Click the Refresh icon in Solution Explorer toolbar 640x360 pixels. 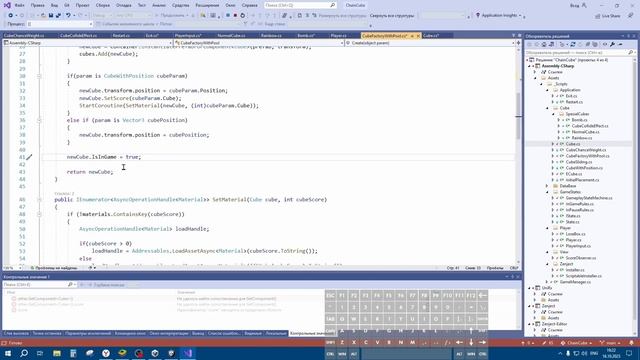[573, 44]
